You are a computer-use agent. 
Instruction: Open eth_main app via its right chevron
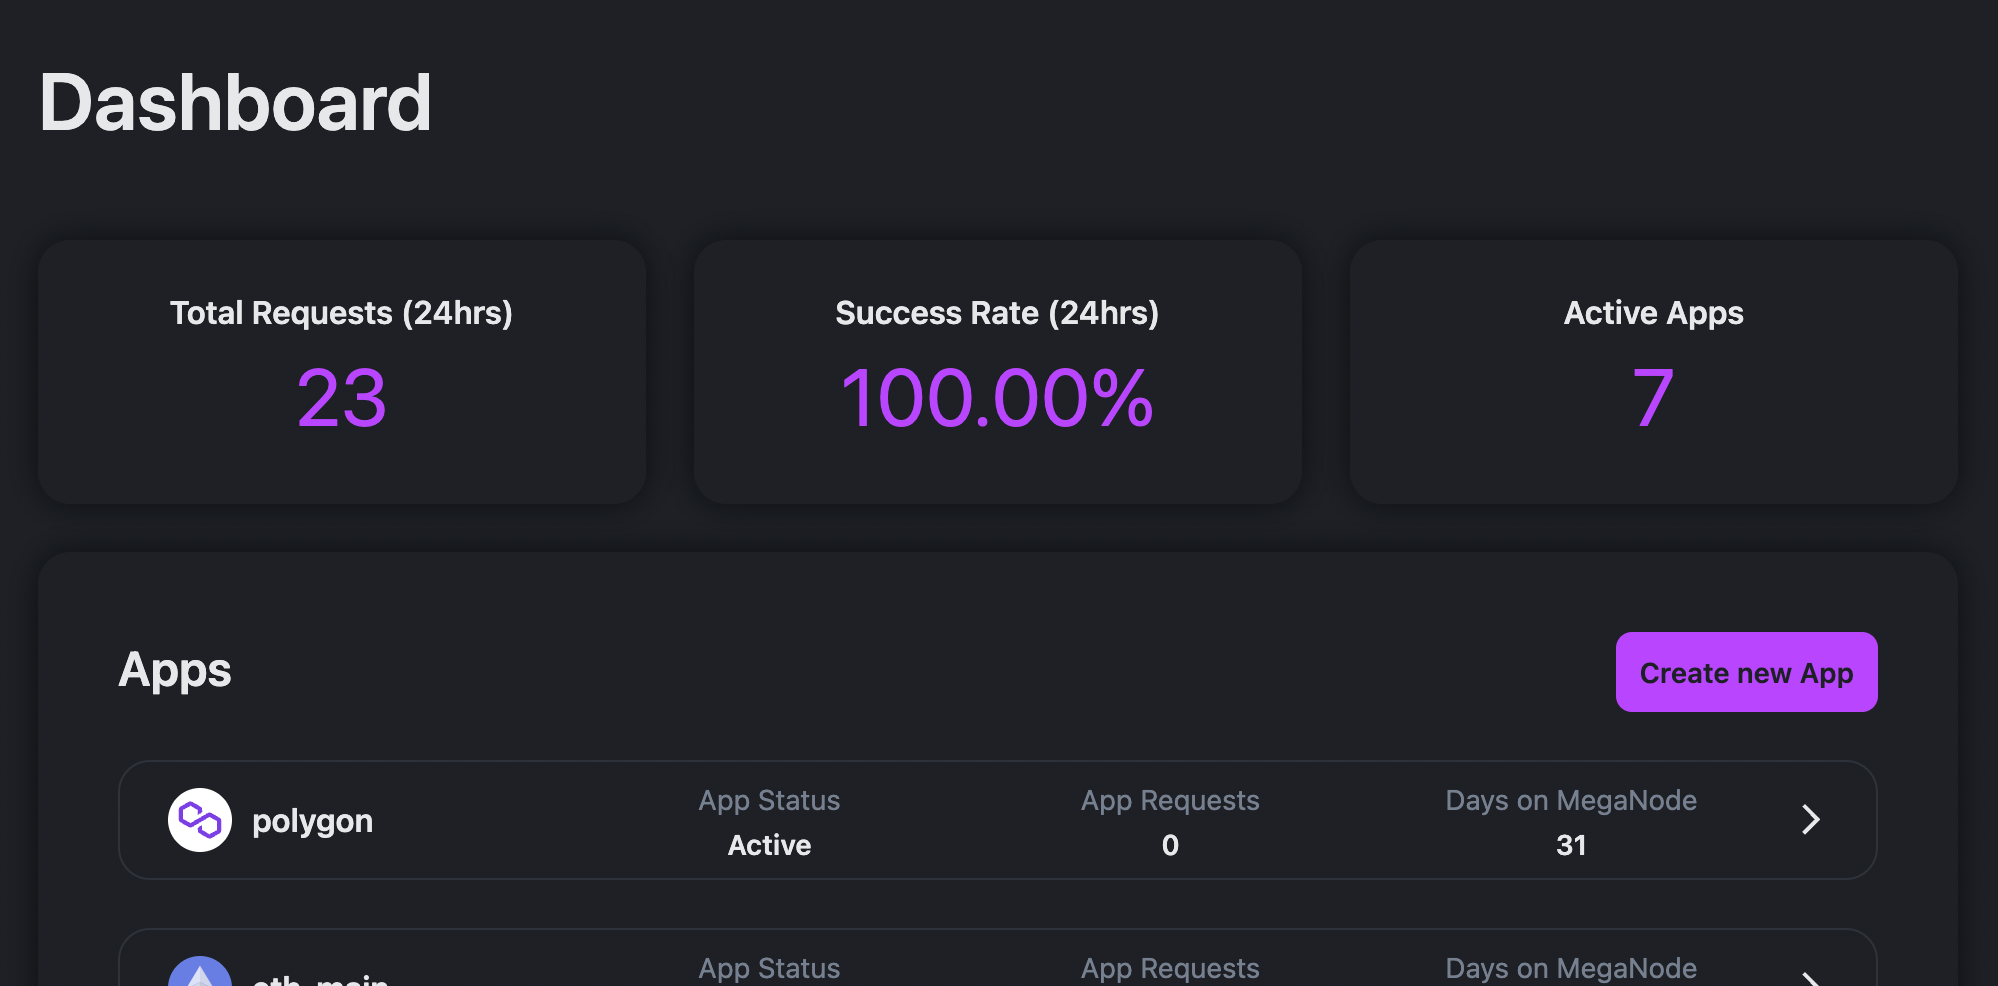point(1810,978)
